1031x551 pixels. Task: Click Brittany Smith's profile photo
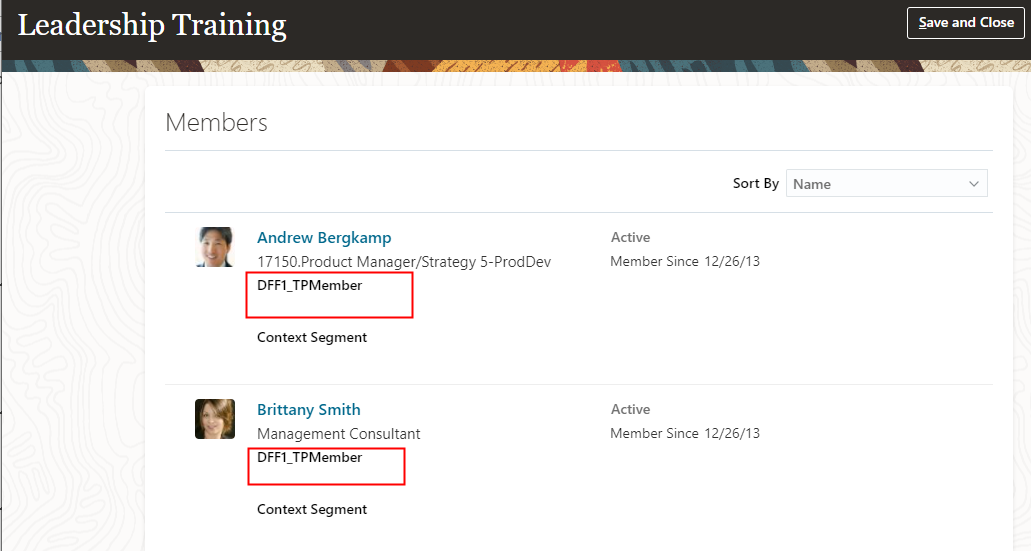[214, 419]
